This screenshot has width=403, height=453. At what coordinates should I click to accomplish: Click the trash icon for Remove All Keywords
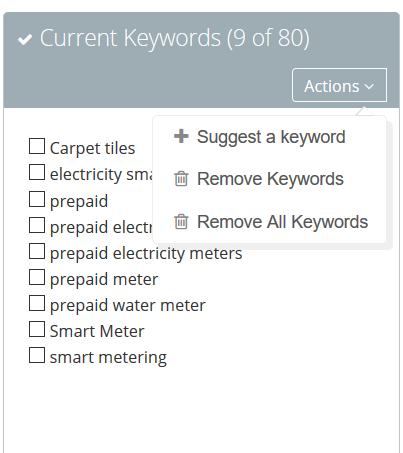coord(181,221)
